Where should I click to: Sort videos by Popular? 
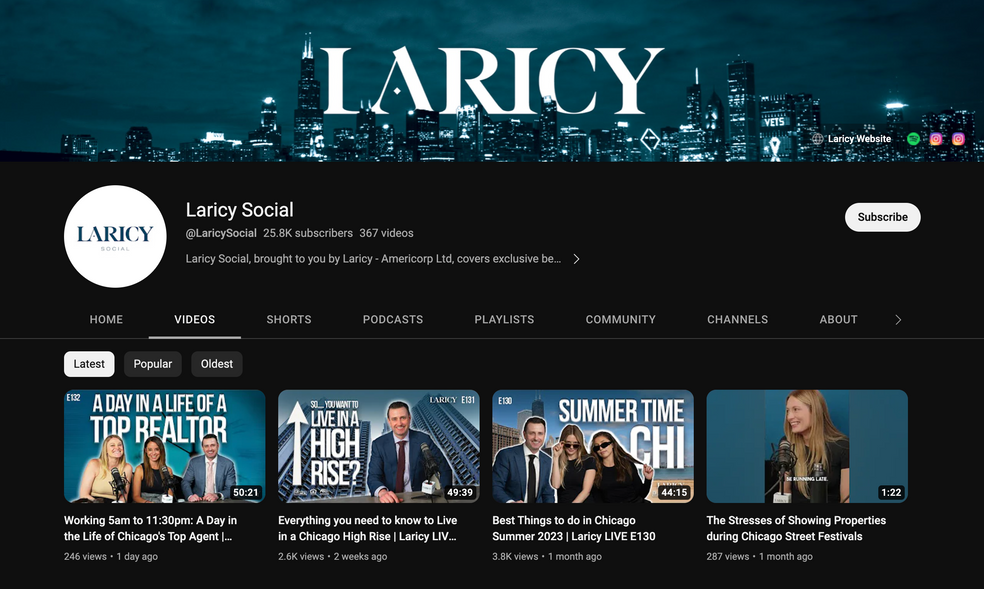[153, 364]
